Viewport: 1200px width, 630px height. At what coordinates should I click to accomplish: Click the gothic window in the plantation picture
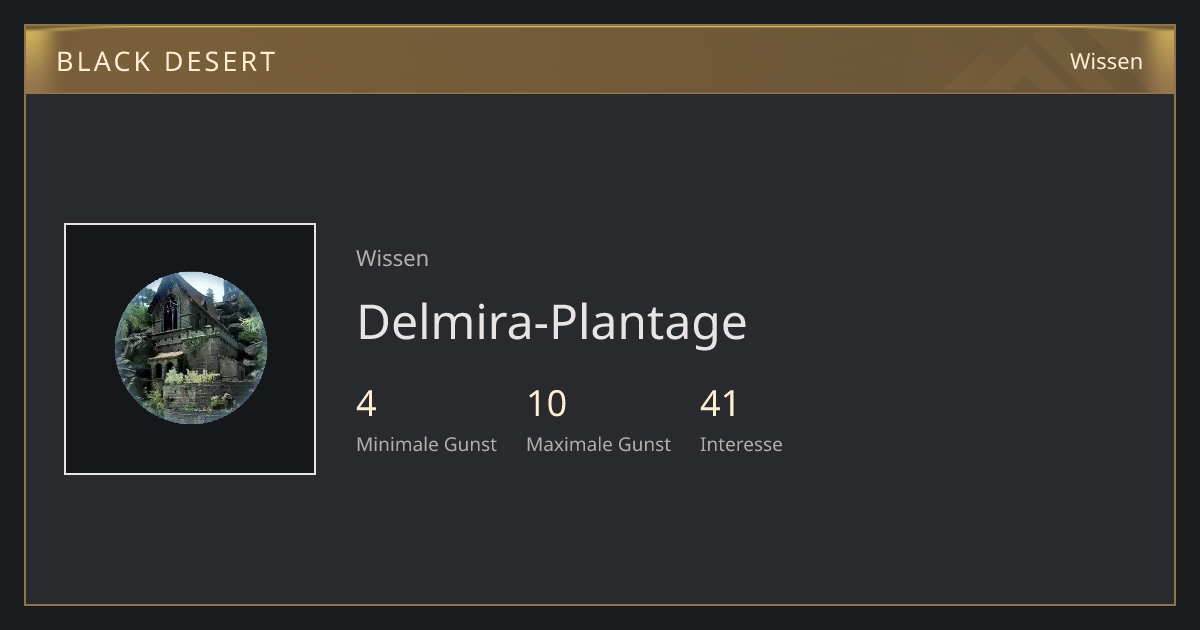(x=171, y=313)
